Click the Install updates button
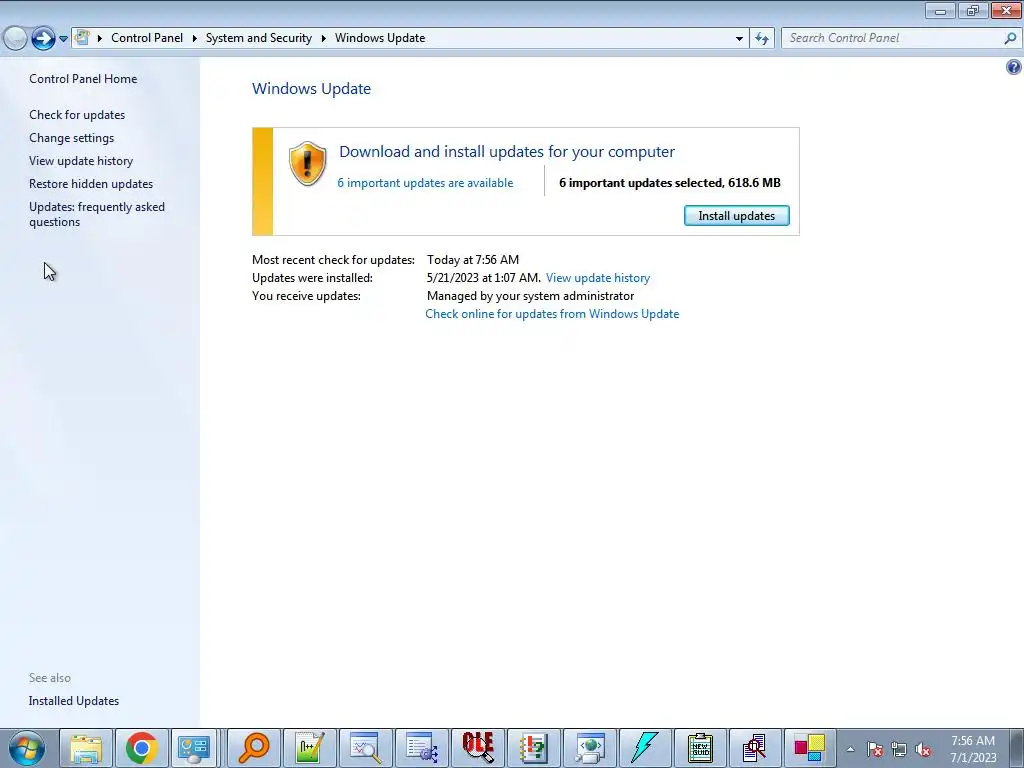The height and width of the screenshot is (768, 1024). 736,216
